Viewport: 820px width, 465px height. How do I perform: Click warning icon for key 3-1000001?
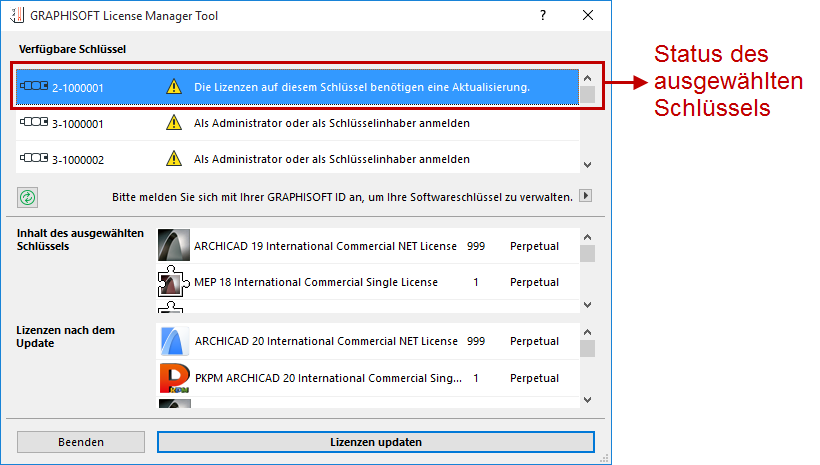(x=174, y=124)
